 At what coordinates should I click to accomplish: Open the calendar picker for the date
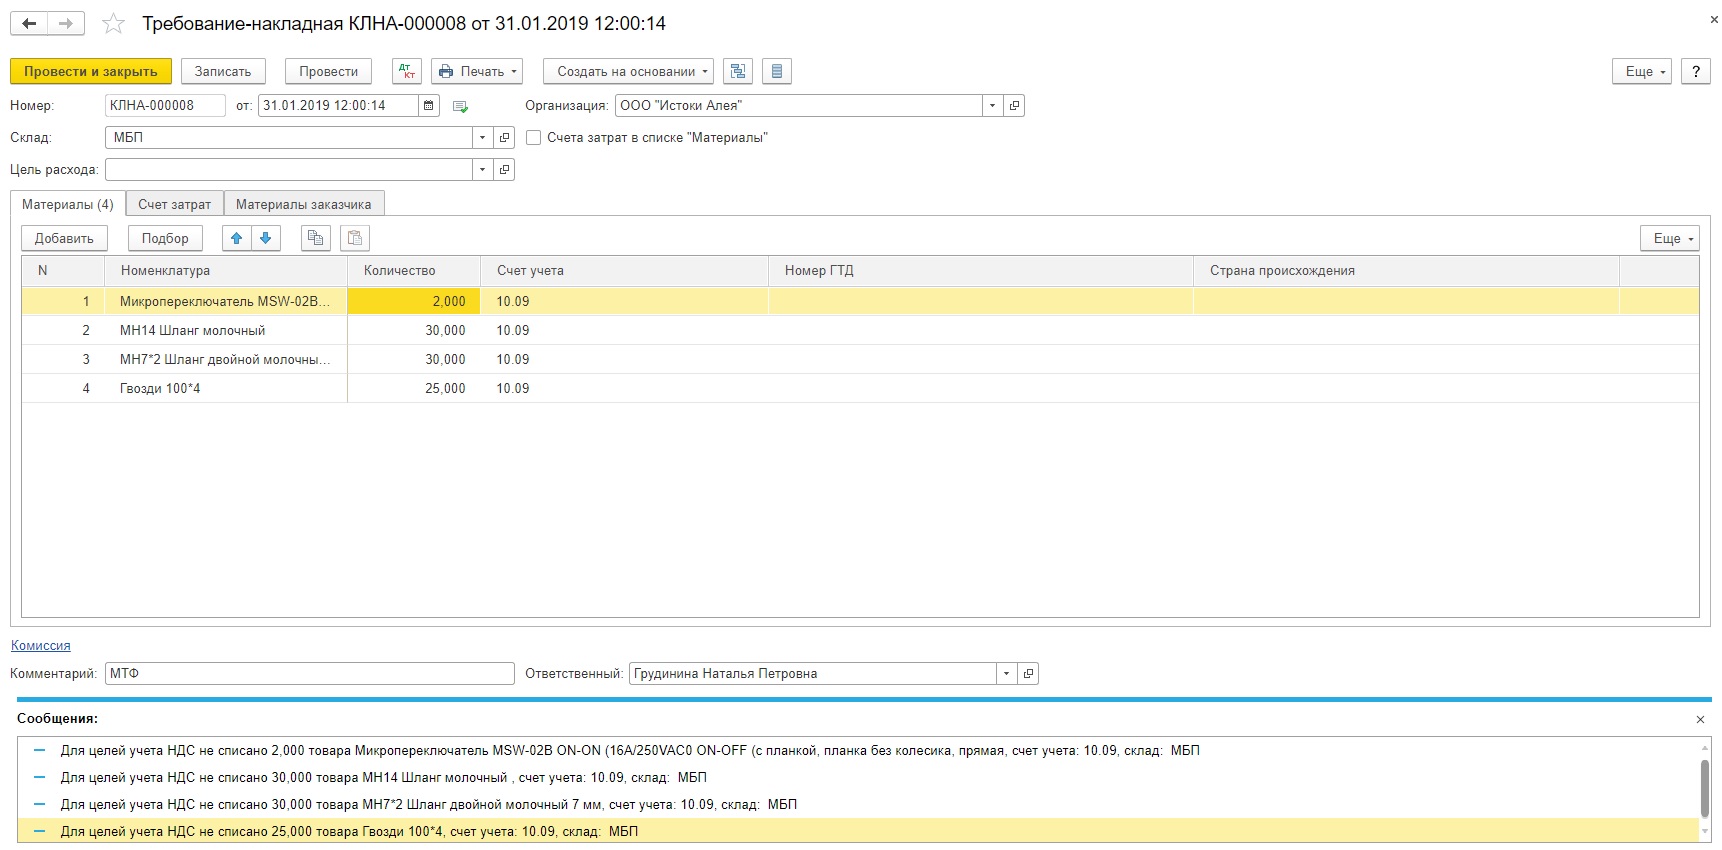(429, 105)
